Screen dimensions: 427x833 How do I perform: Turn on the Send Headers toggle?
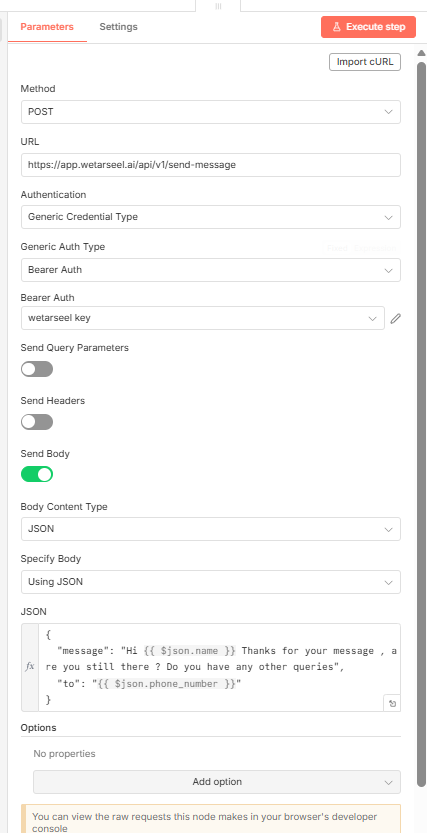click(x=37, y=422)
